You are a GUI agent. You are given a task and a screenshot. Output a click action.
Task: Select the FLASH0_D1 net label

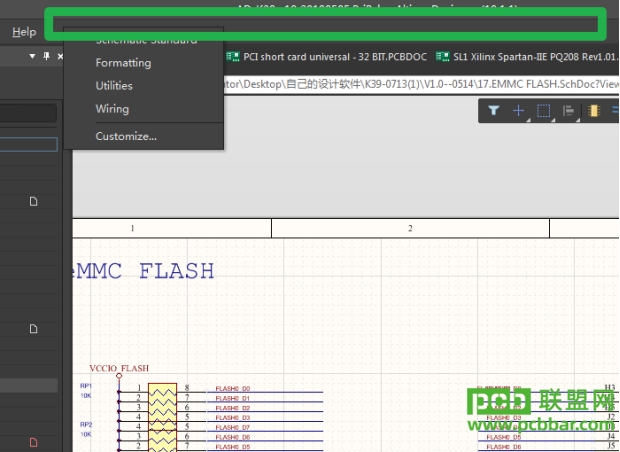pos(232,398)
